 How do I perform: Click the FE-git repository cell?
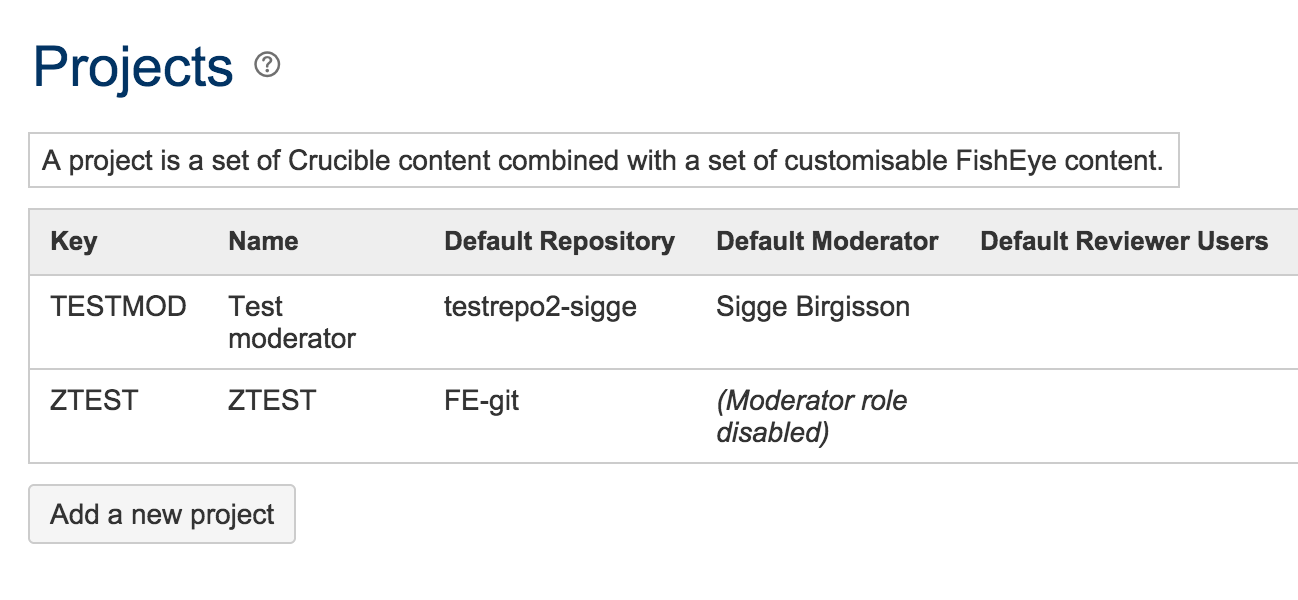point(481,401)
